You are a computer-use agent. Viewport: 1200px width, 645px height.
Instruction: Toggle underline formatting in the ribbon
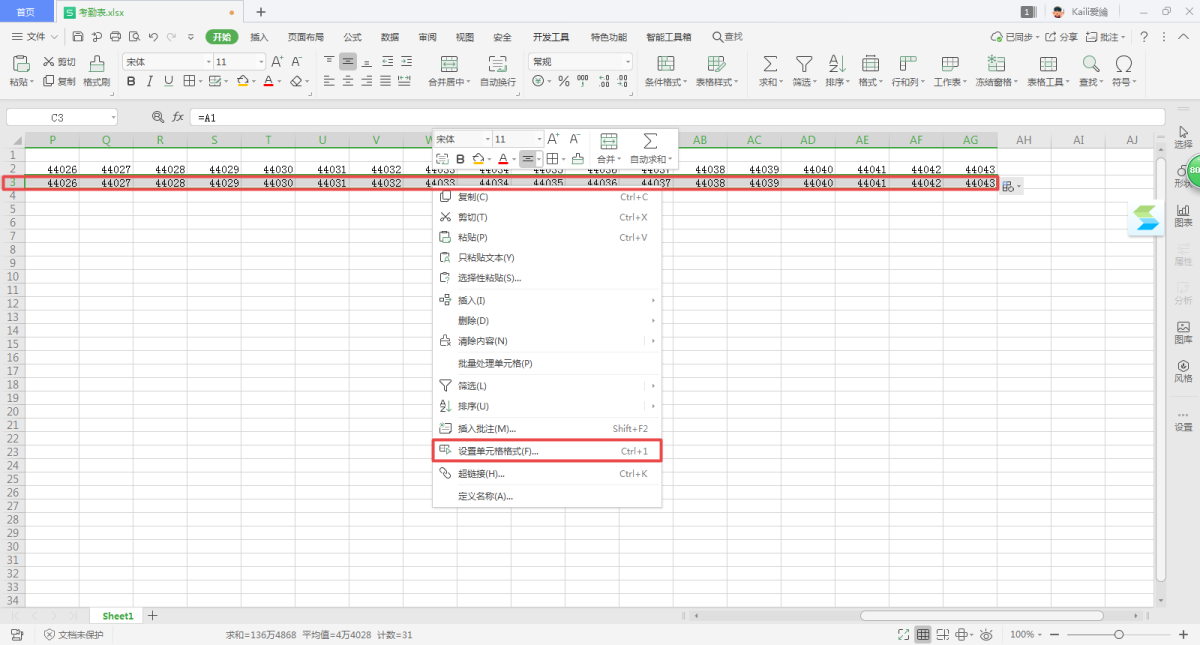point(168,81)
